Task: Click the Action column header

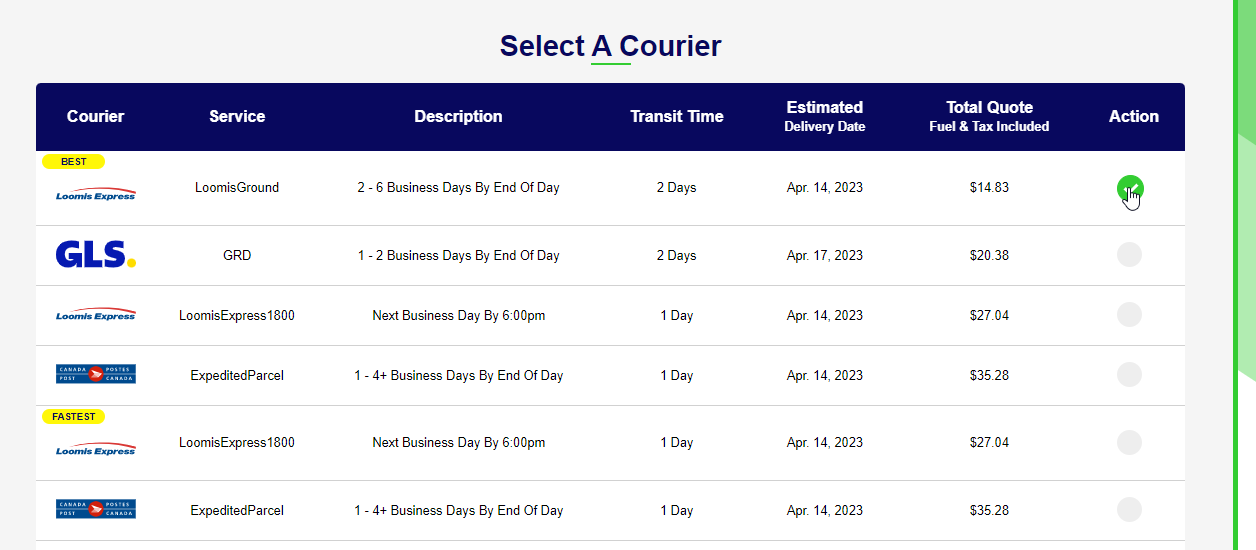Action: (x=1134, y=116)
